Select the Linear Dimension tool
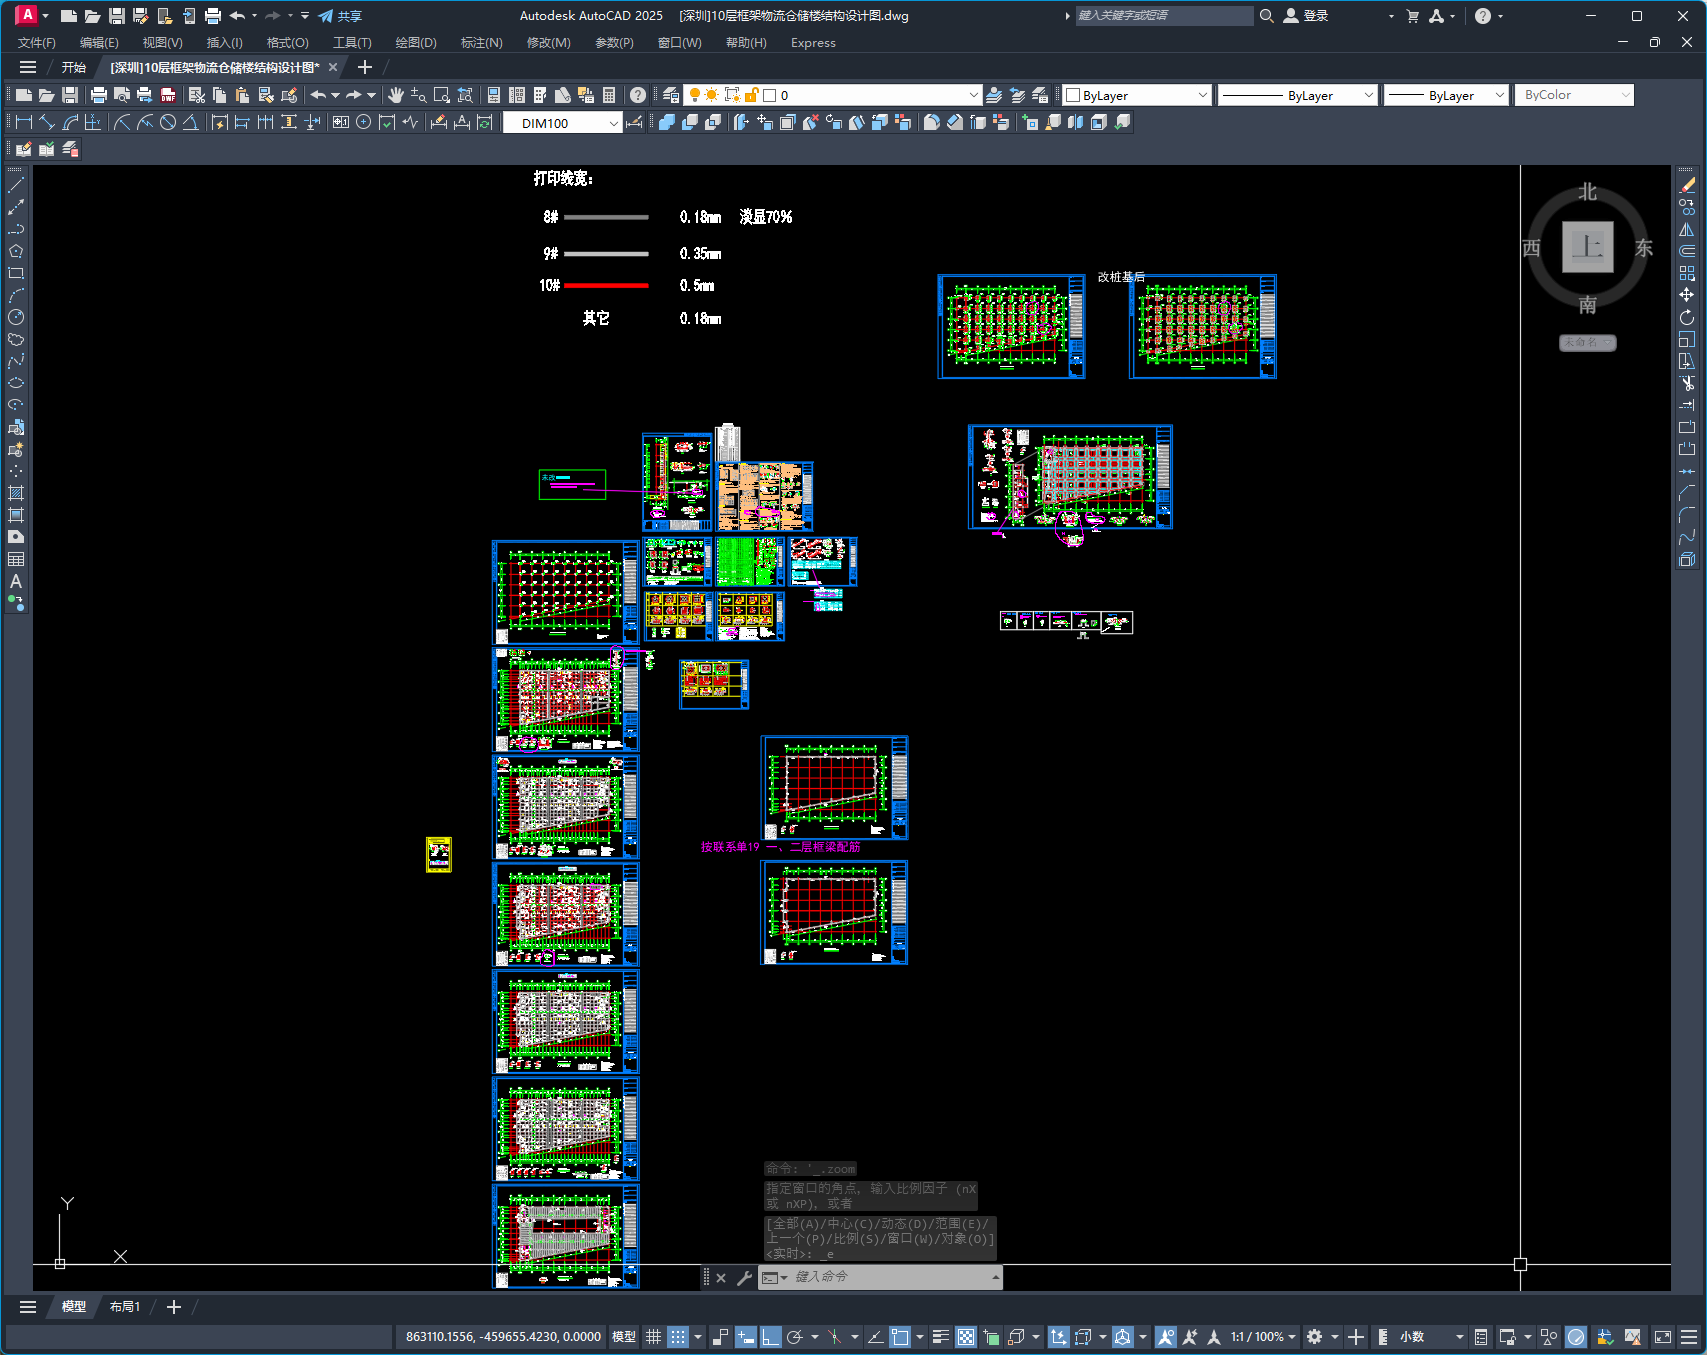Screen dimensions: 1707x1355 (x=24, y=122)
